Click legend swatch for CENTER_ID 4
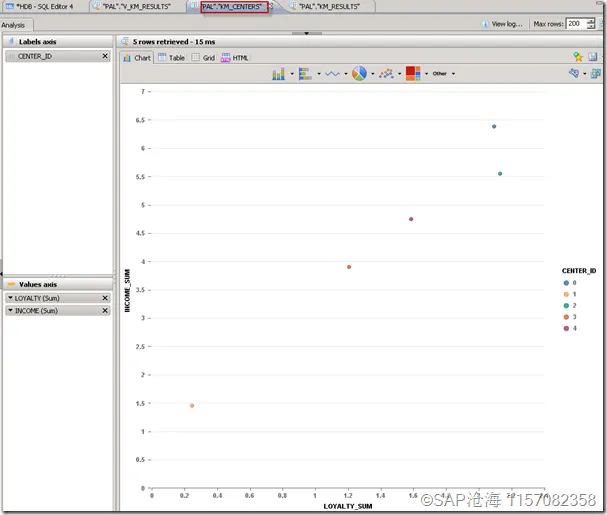Screen dimensions: 607x515 [x=566, y=328]
